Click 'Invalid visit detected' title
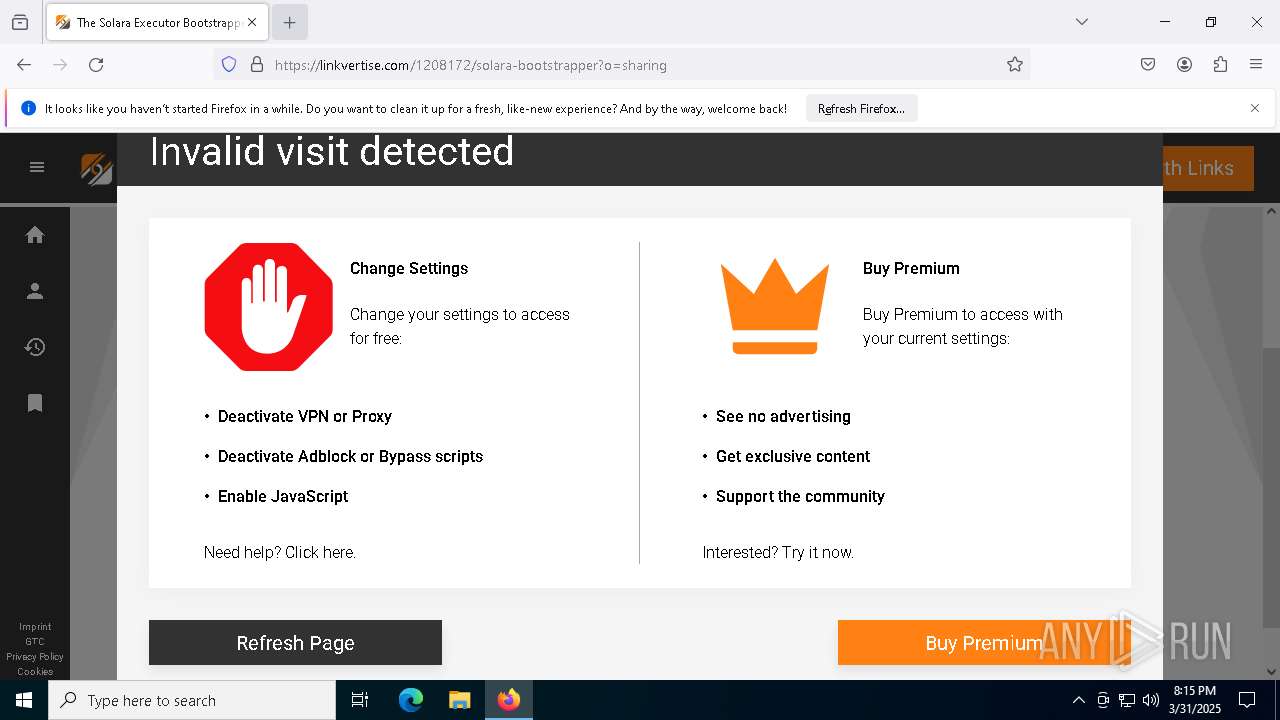Image resolution: width=1280 pixels, height=720 pixels. (332, 152)
